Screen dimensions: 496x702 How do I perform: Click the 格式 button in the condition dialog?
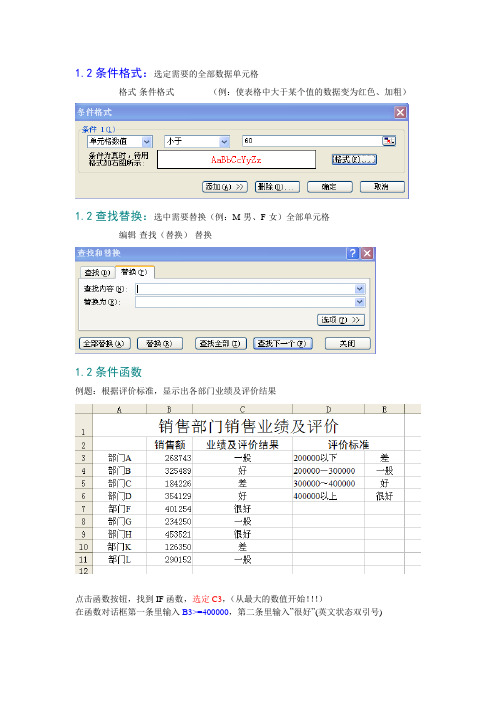[x=354, y=159]
